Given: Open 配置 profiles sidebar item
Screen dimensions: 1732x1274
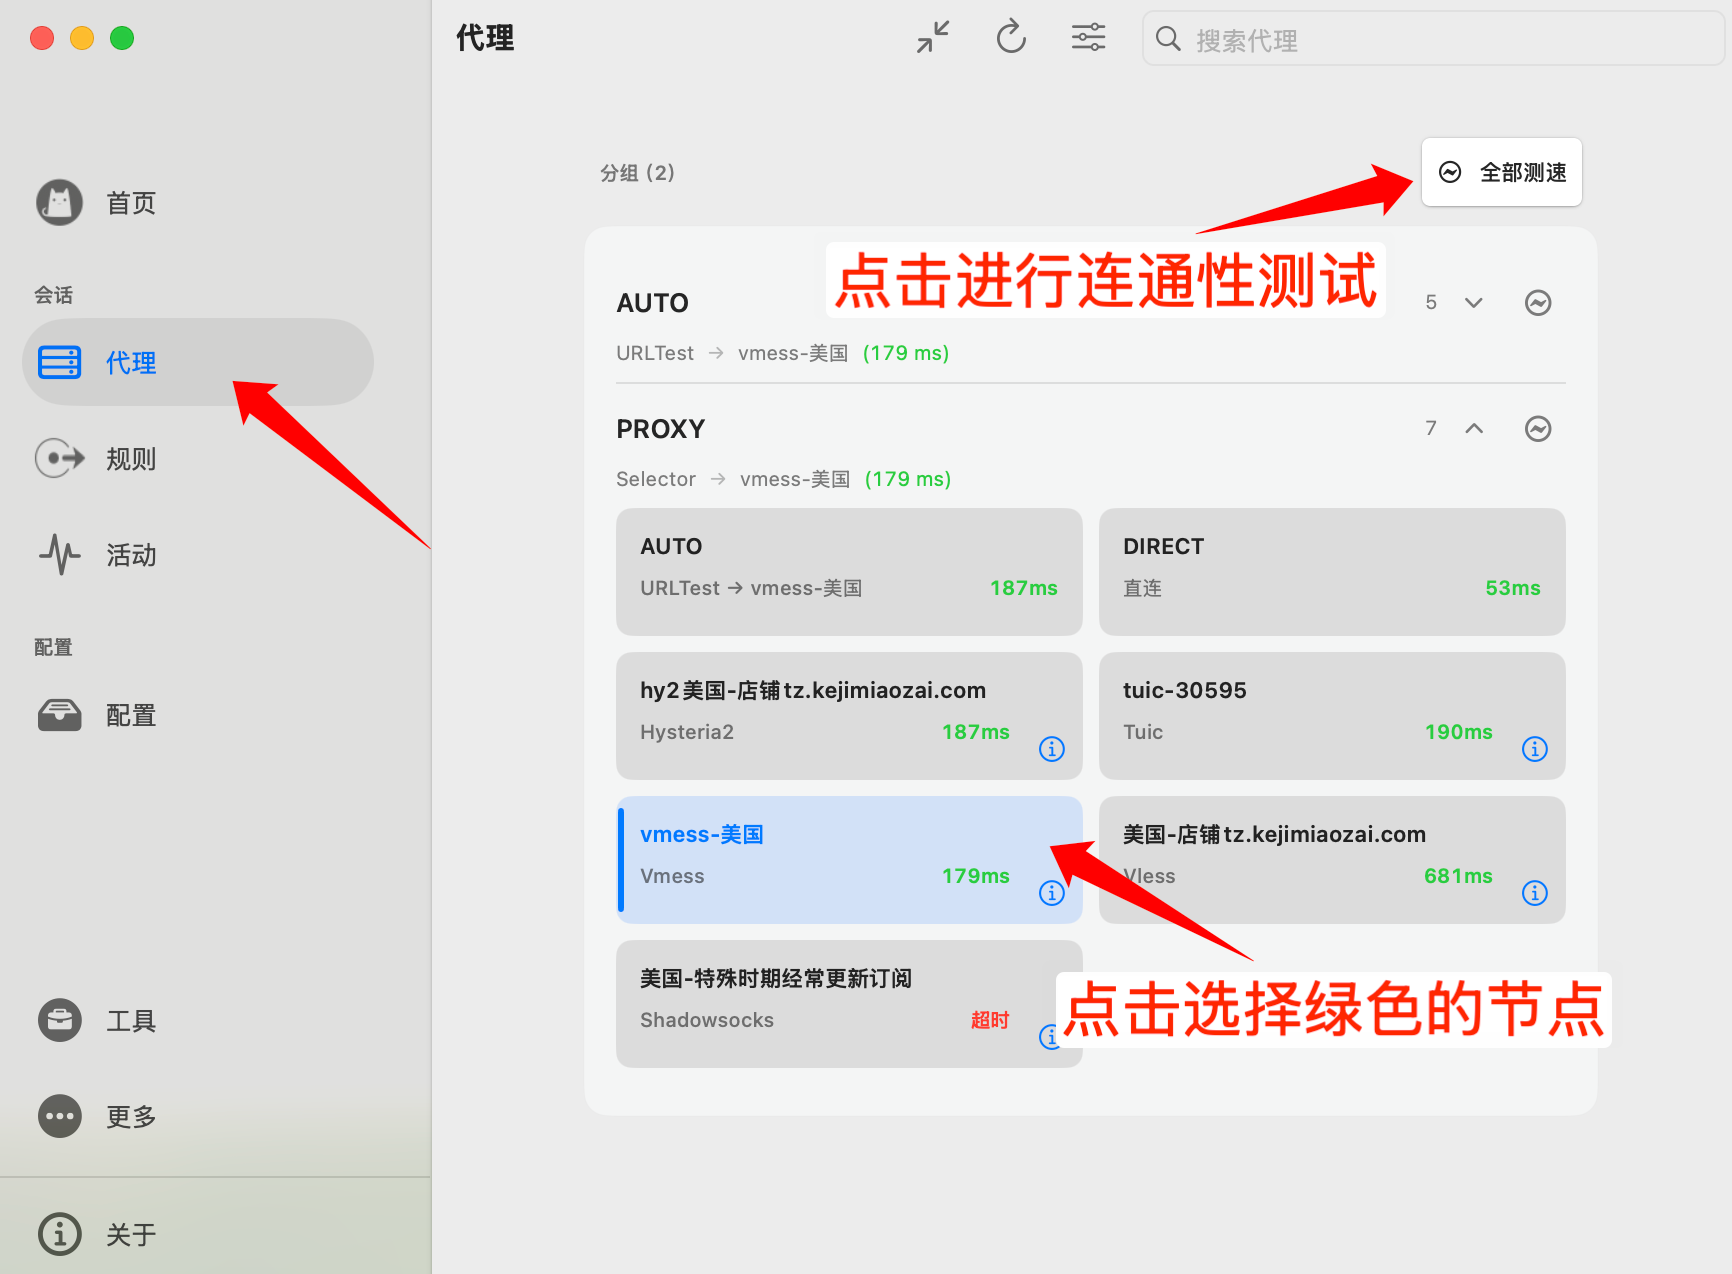Looking at the screenshot, I should (198, 715).
